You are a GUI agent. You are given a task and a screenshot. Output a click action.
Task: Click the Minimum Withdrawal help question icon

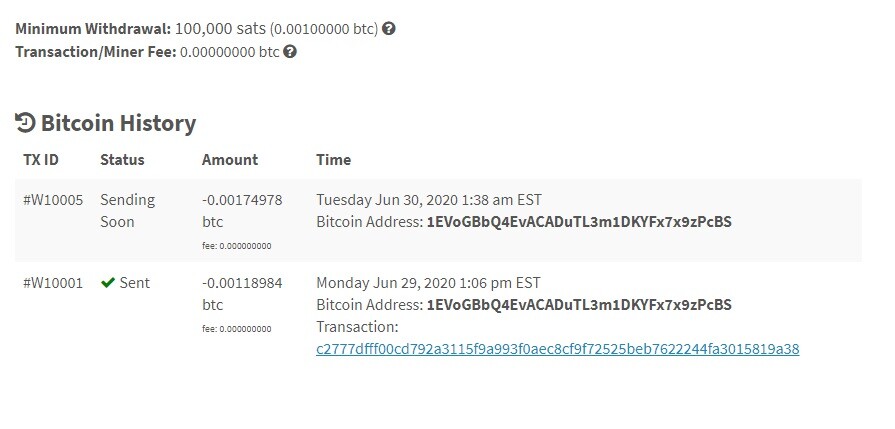(389, 29)
